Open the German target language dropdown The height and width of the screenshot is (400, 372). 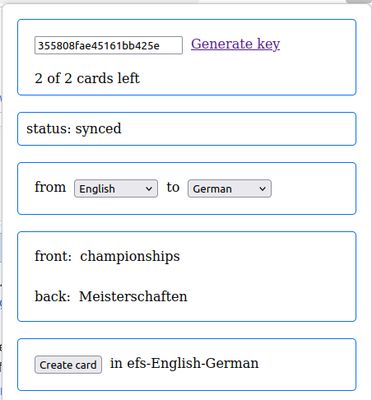pyautogui.click(x=229, y=189)
